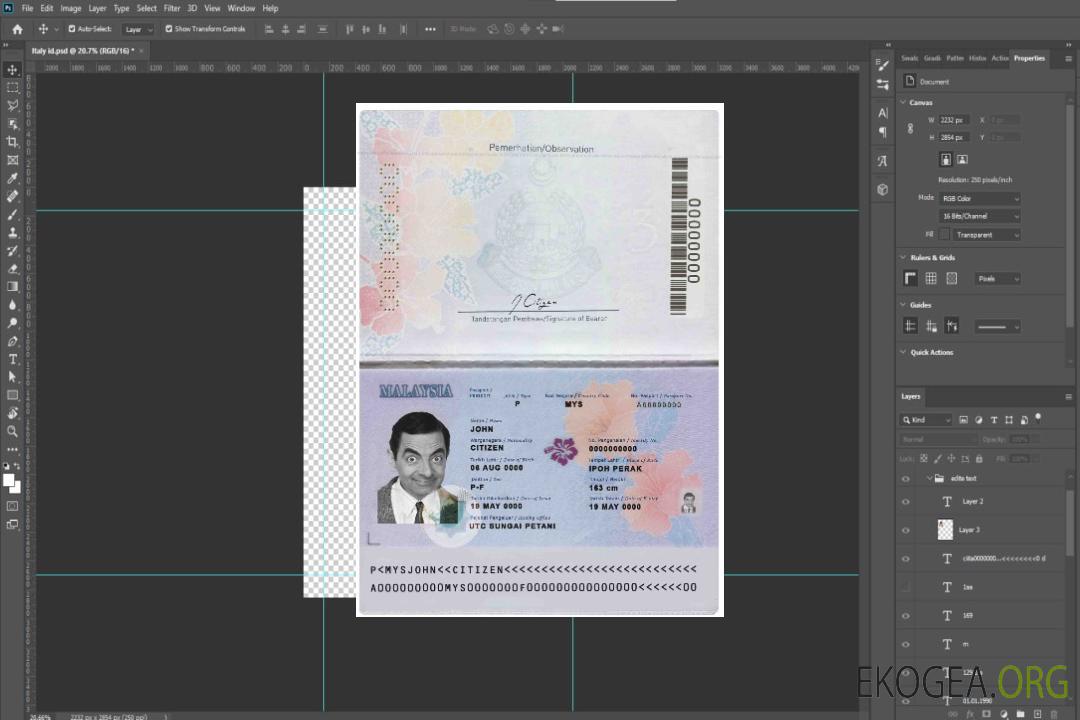Screen dimensions: 1080x720
Task: Select the Gradient tool
Action: click(12, 287)
